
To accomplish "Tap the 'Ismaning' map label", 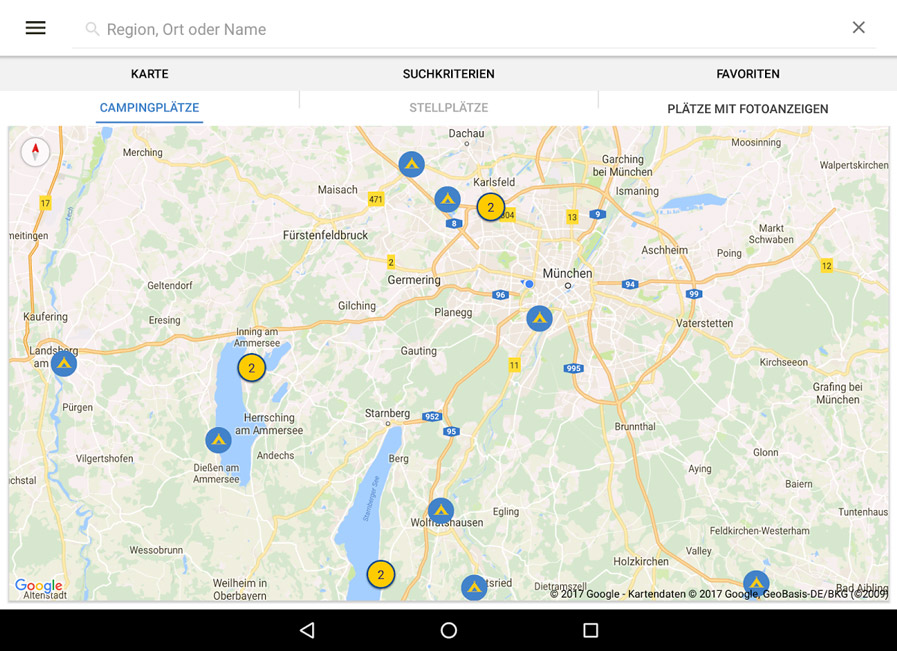I will coord(637,191).
